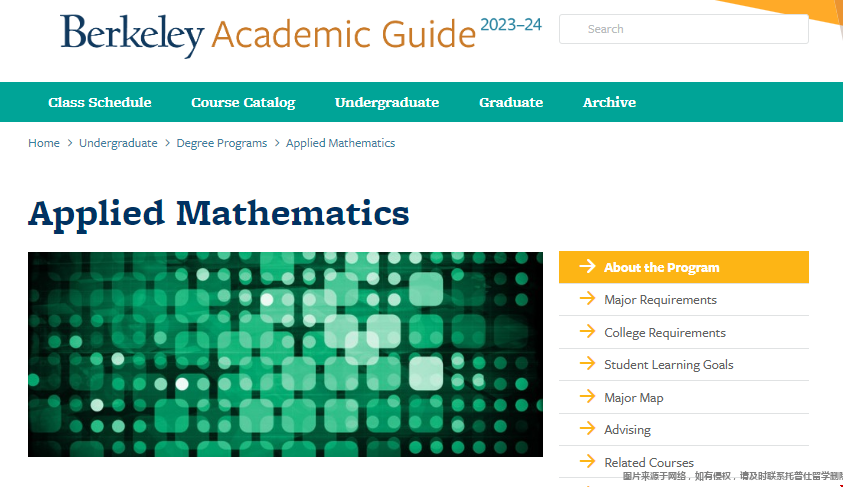Open the Class Schedule menu item

pyautogui.click(x=100, y=102)
